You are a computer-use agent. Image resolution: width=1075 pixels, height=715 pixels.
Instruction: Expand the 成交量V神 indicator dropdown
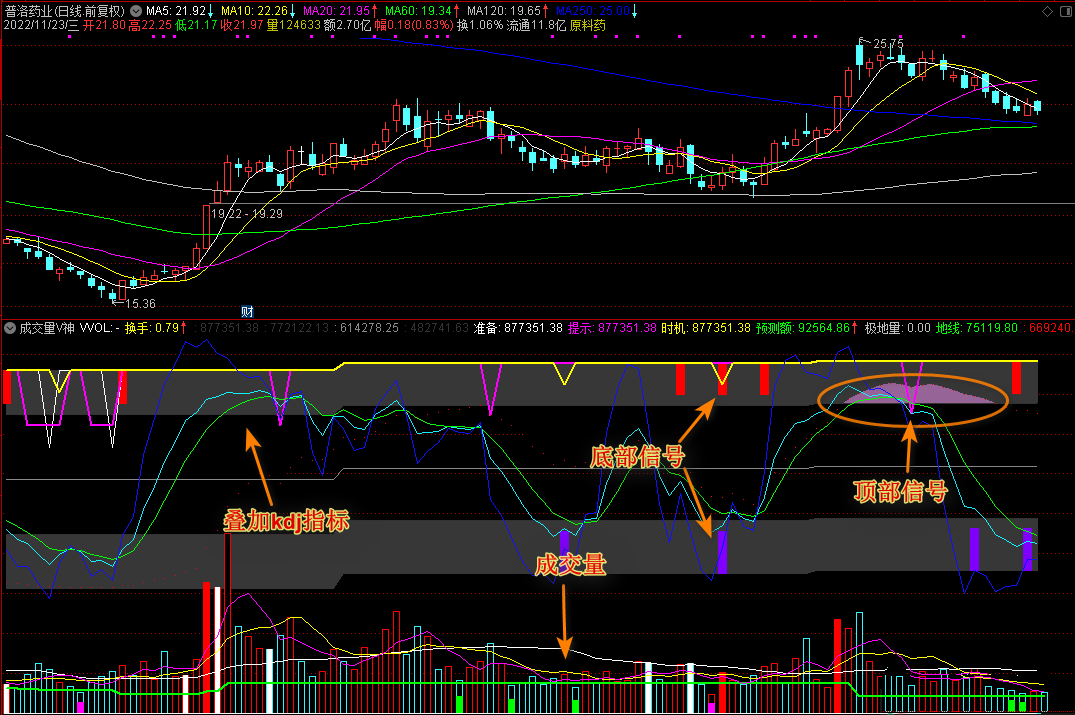coord(10,328)
